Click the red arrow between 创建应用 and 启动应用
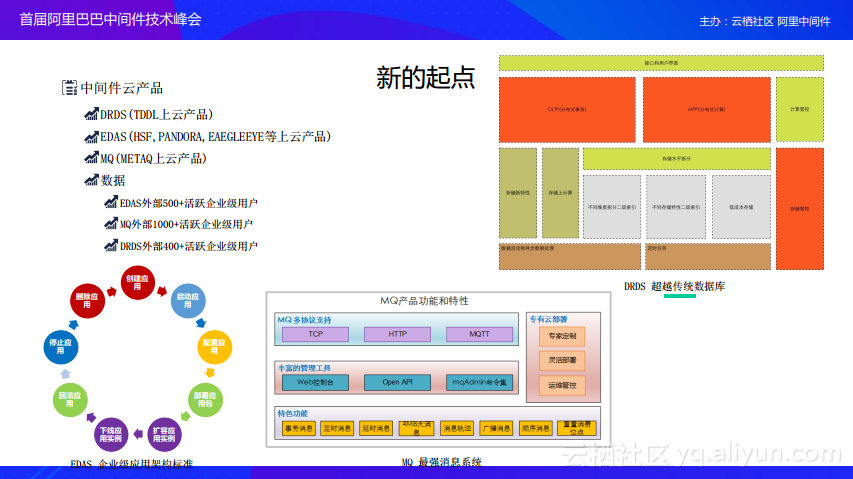Viewport: 853px width, 479px height. click(162, 291)
